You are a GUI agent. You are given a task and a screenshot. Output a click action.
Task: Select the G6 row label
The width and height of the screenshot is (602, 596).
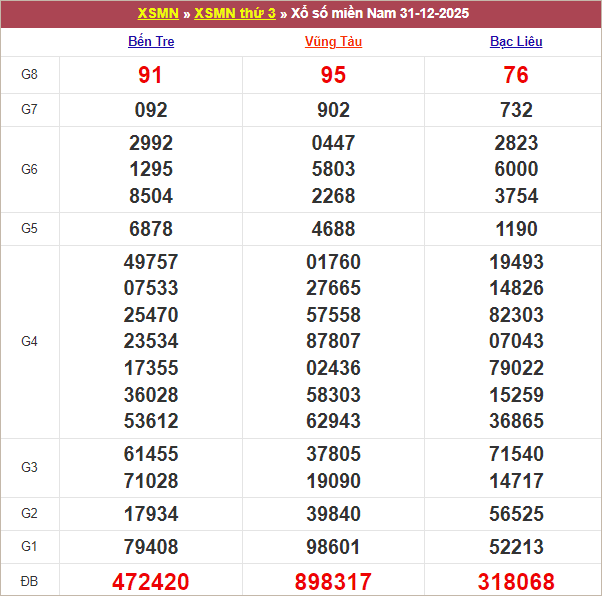pyautogui.click(x=29, y=169)
